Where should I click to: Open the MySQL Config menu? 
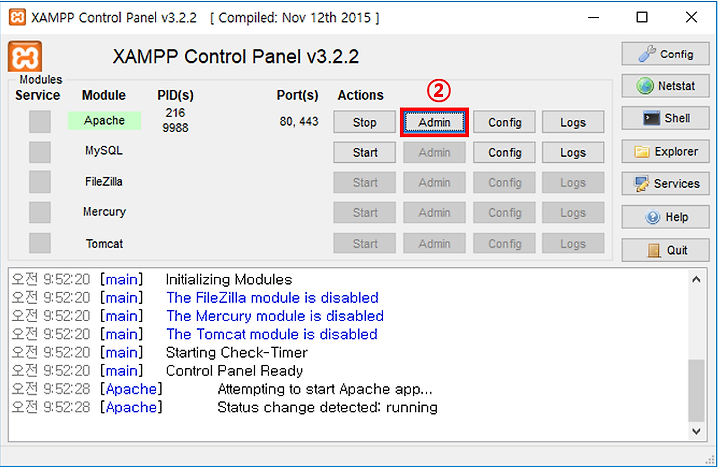coord(505,152)
